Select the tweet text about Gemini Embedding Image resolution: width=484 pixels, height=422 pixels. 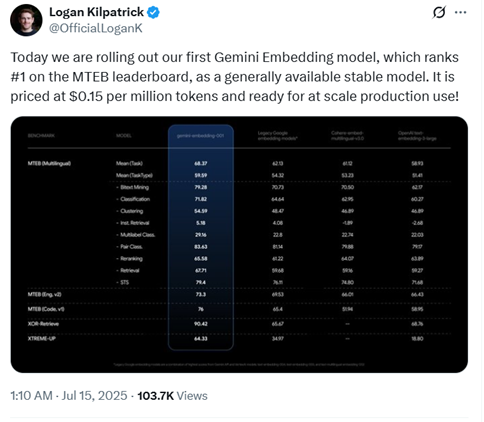pyautogui.click(x=235, y=77)
